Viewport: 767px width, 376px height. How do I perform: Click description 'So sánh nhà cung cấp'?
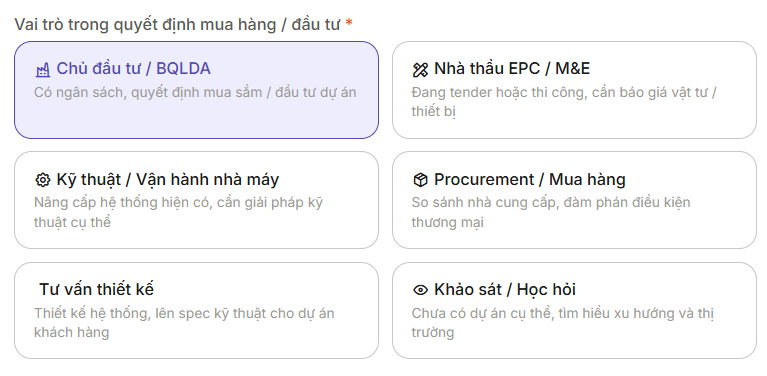pyautogui.click(x=551, y=212)
